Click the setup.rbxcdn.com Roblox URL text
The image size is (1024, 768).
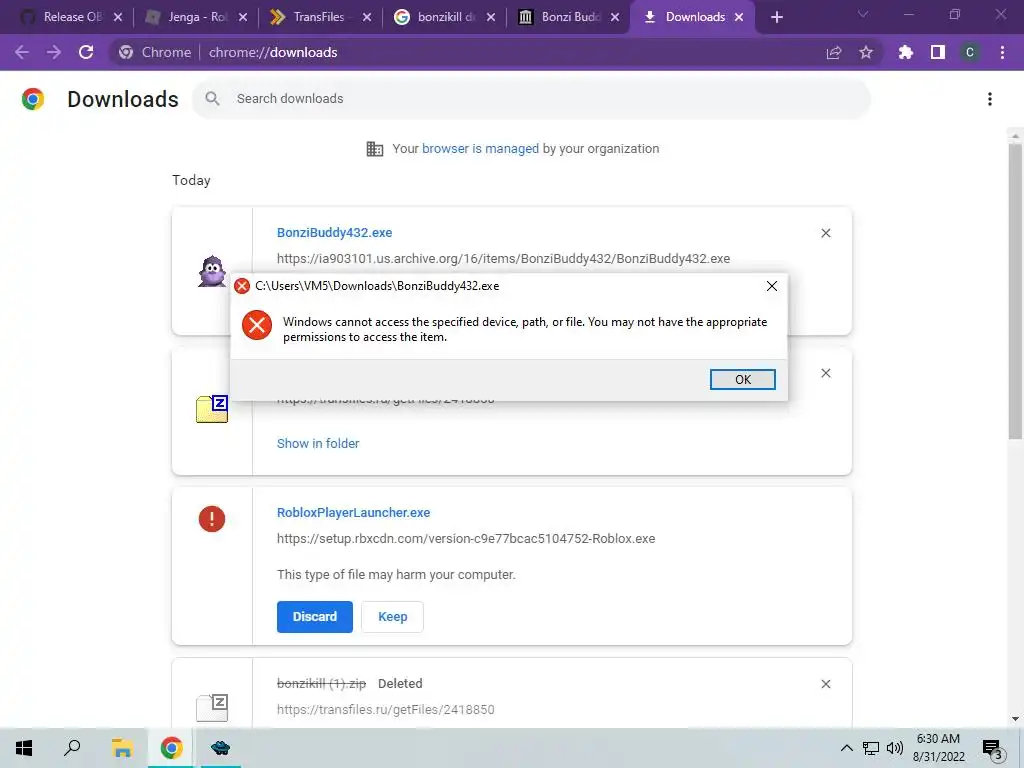point(466,539)
